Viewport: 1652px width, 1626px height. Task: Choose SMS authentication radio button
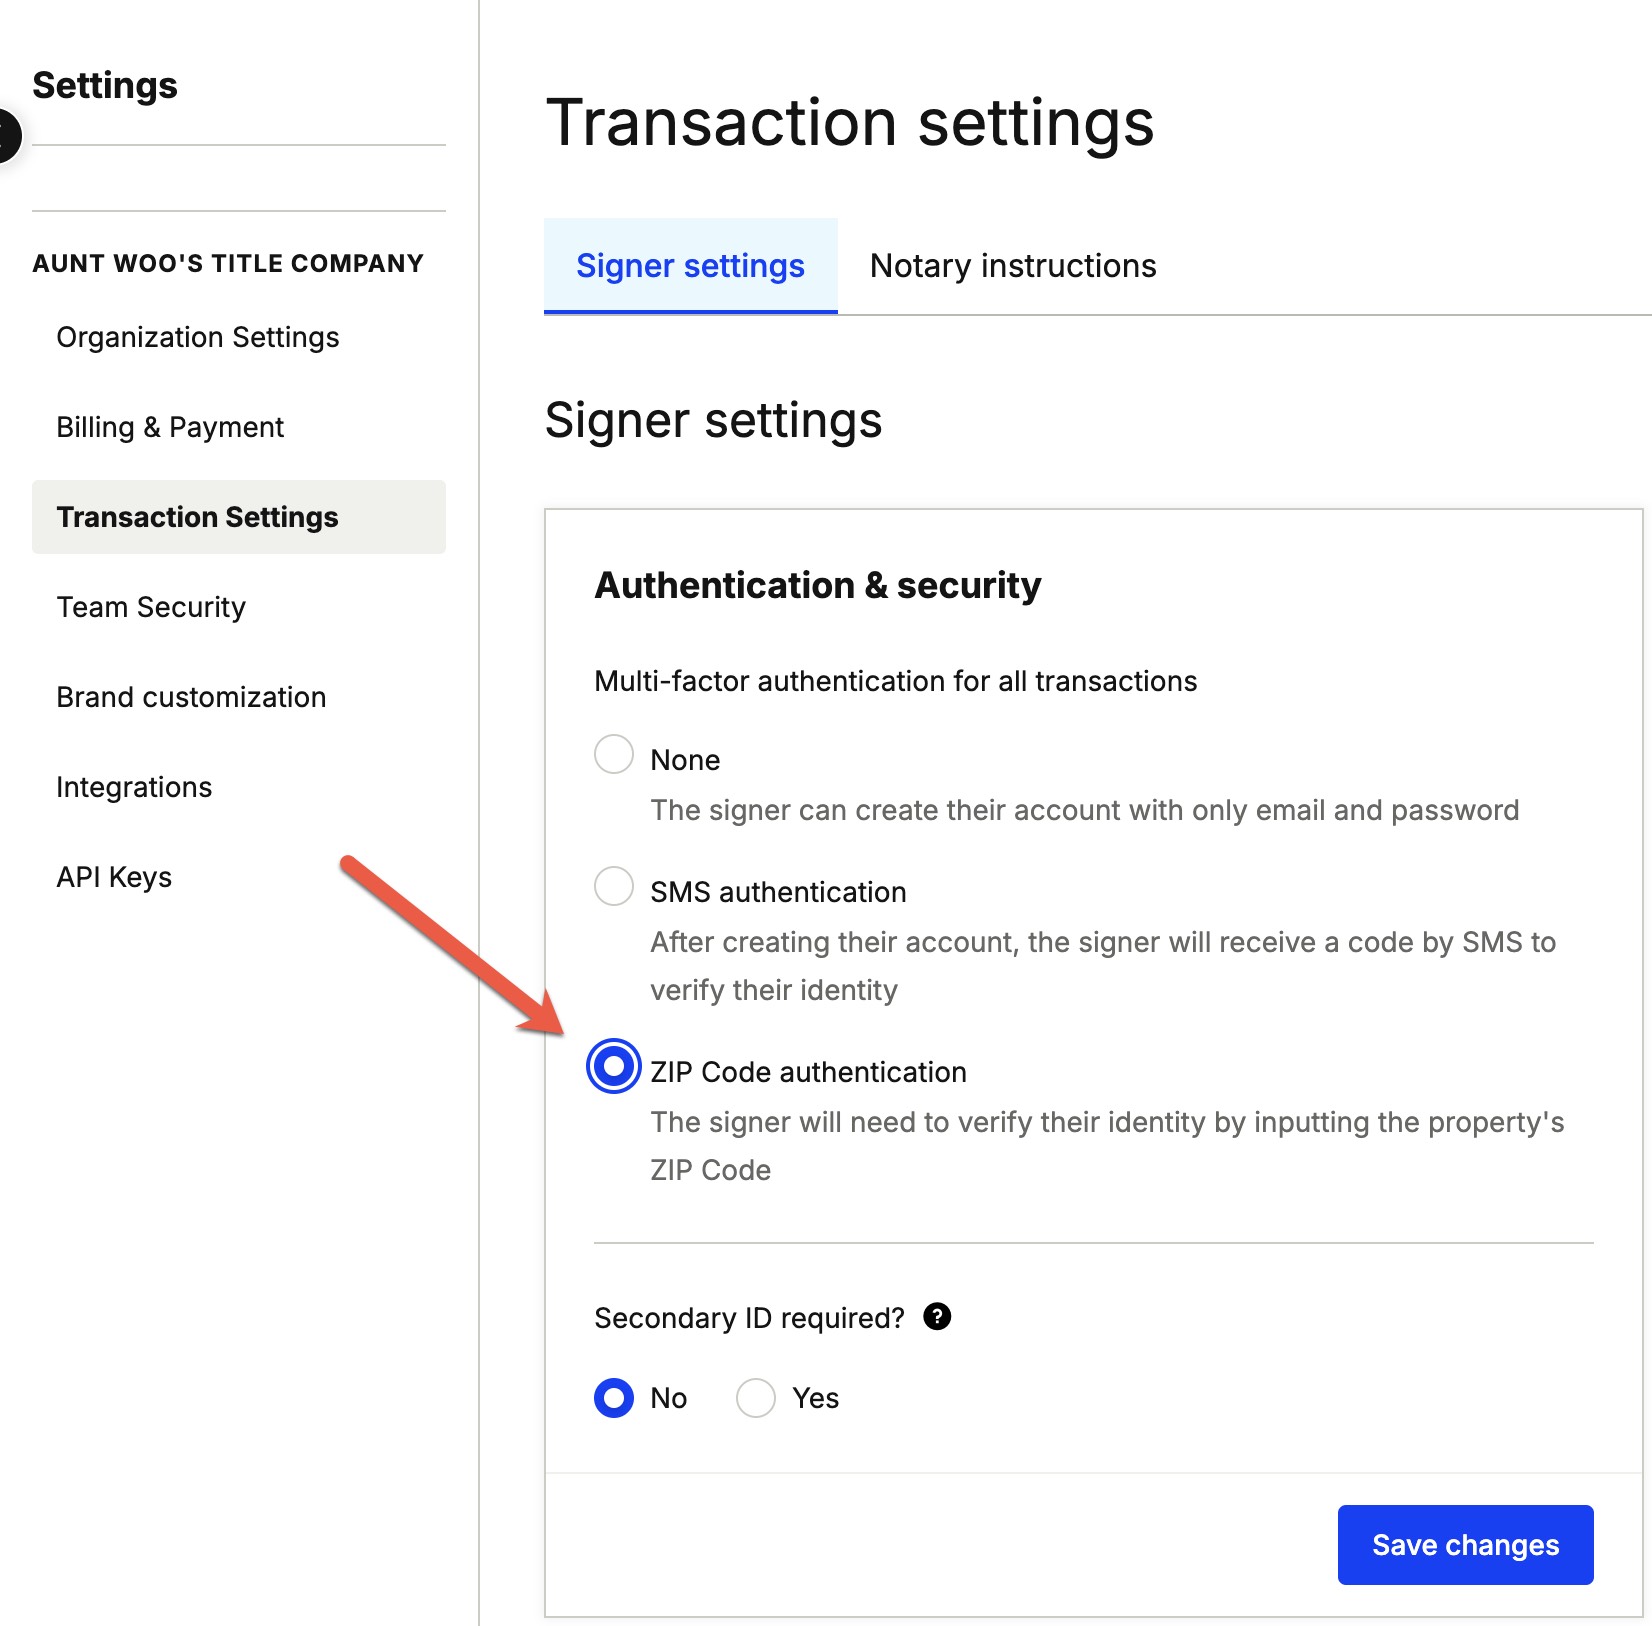[x=614, y=886]
